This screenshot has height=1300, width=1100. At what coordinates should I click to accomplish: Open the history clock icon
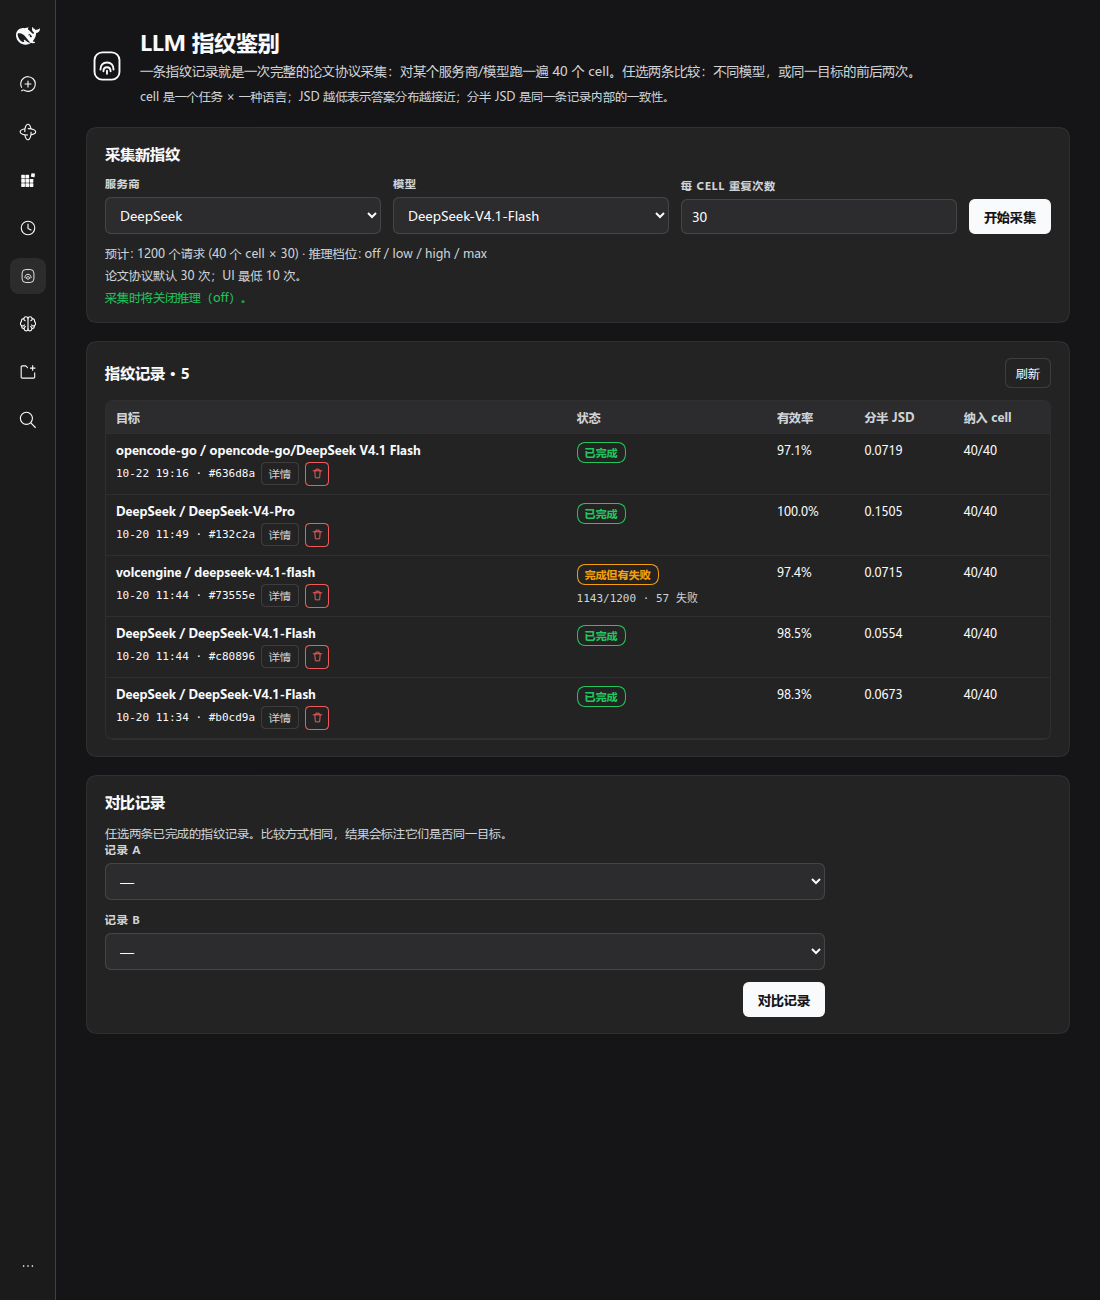(x=28, y=228)
